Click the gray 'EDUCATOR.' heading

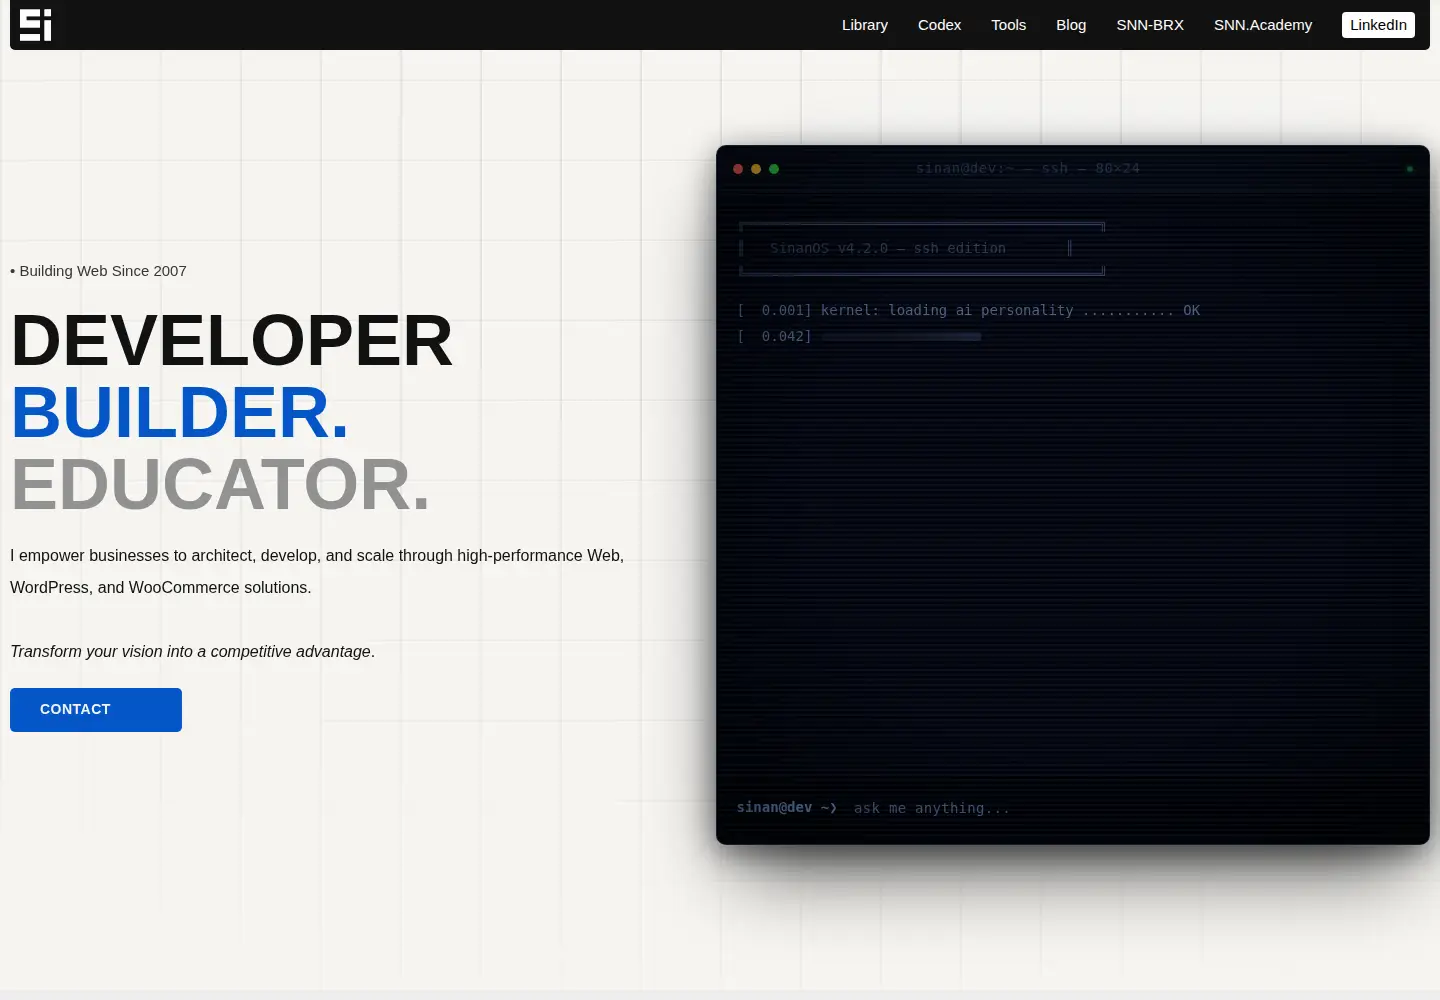coord(221,485)
